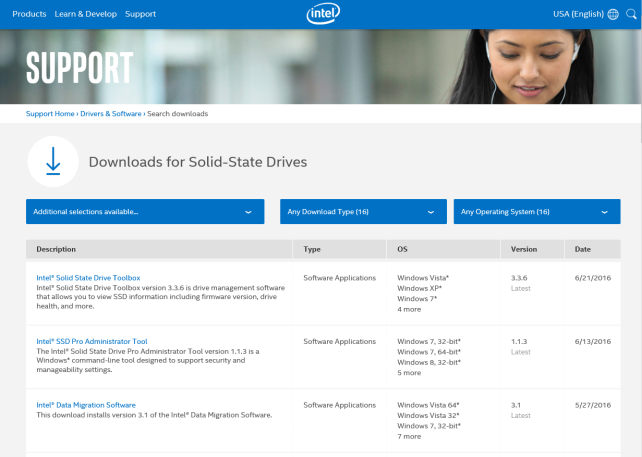Click the blue download arrow icon
Image resolution: width=642 pixels, height=457 pixels.
click(x=53, y=162)
